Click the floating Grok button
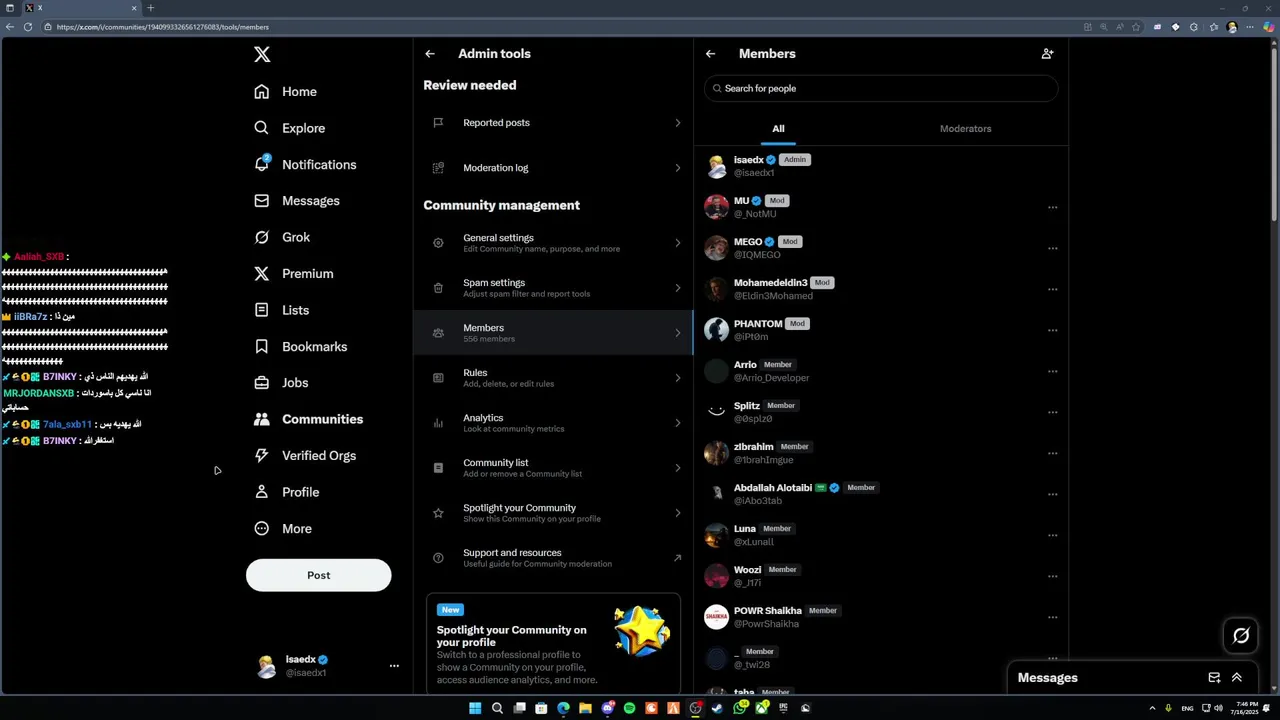 coord(1241,635)
